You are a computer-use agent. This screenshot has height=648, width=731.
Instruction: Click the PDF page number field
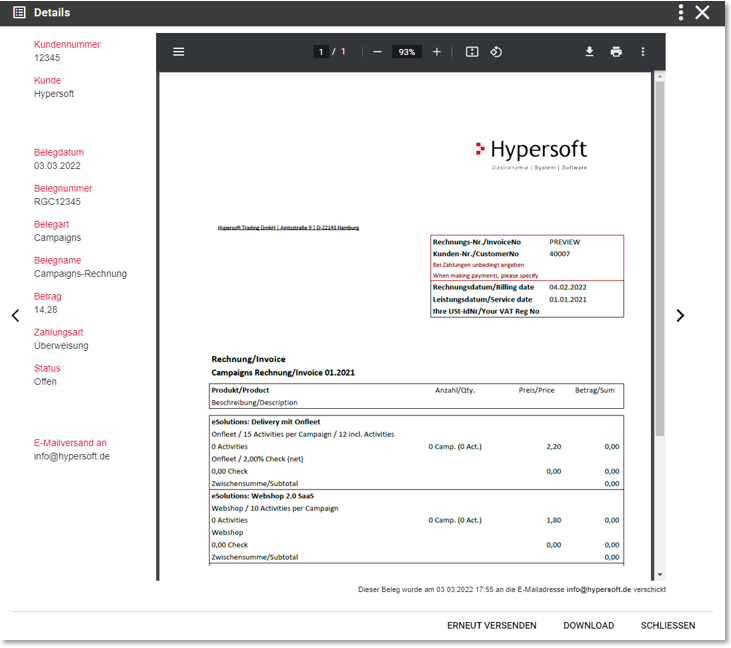(x=321, y=52)
